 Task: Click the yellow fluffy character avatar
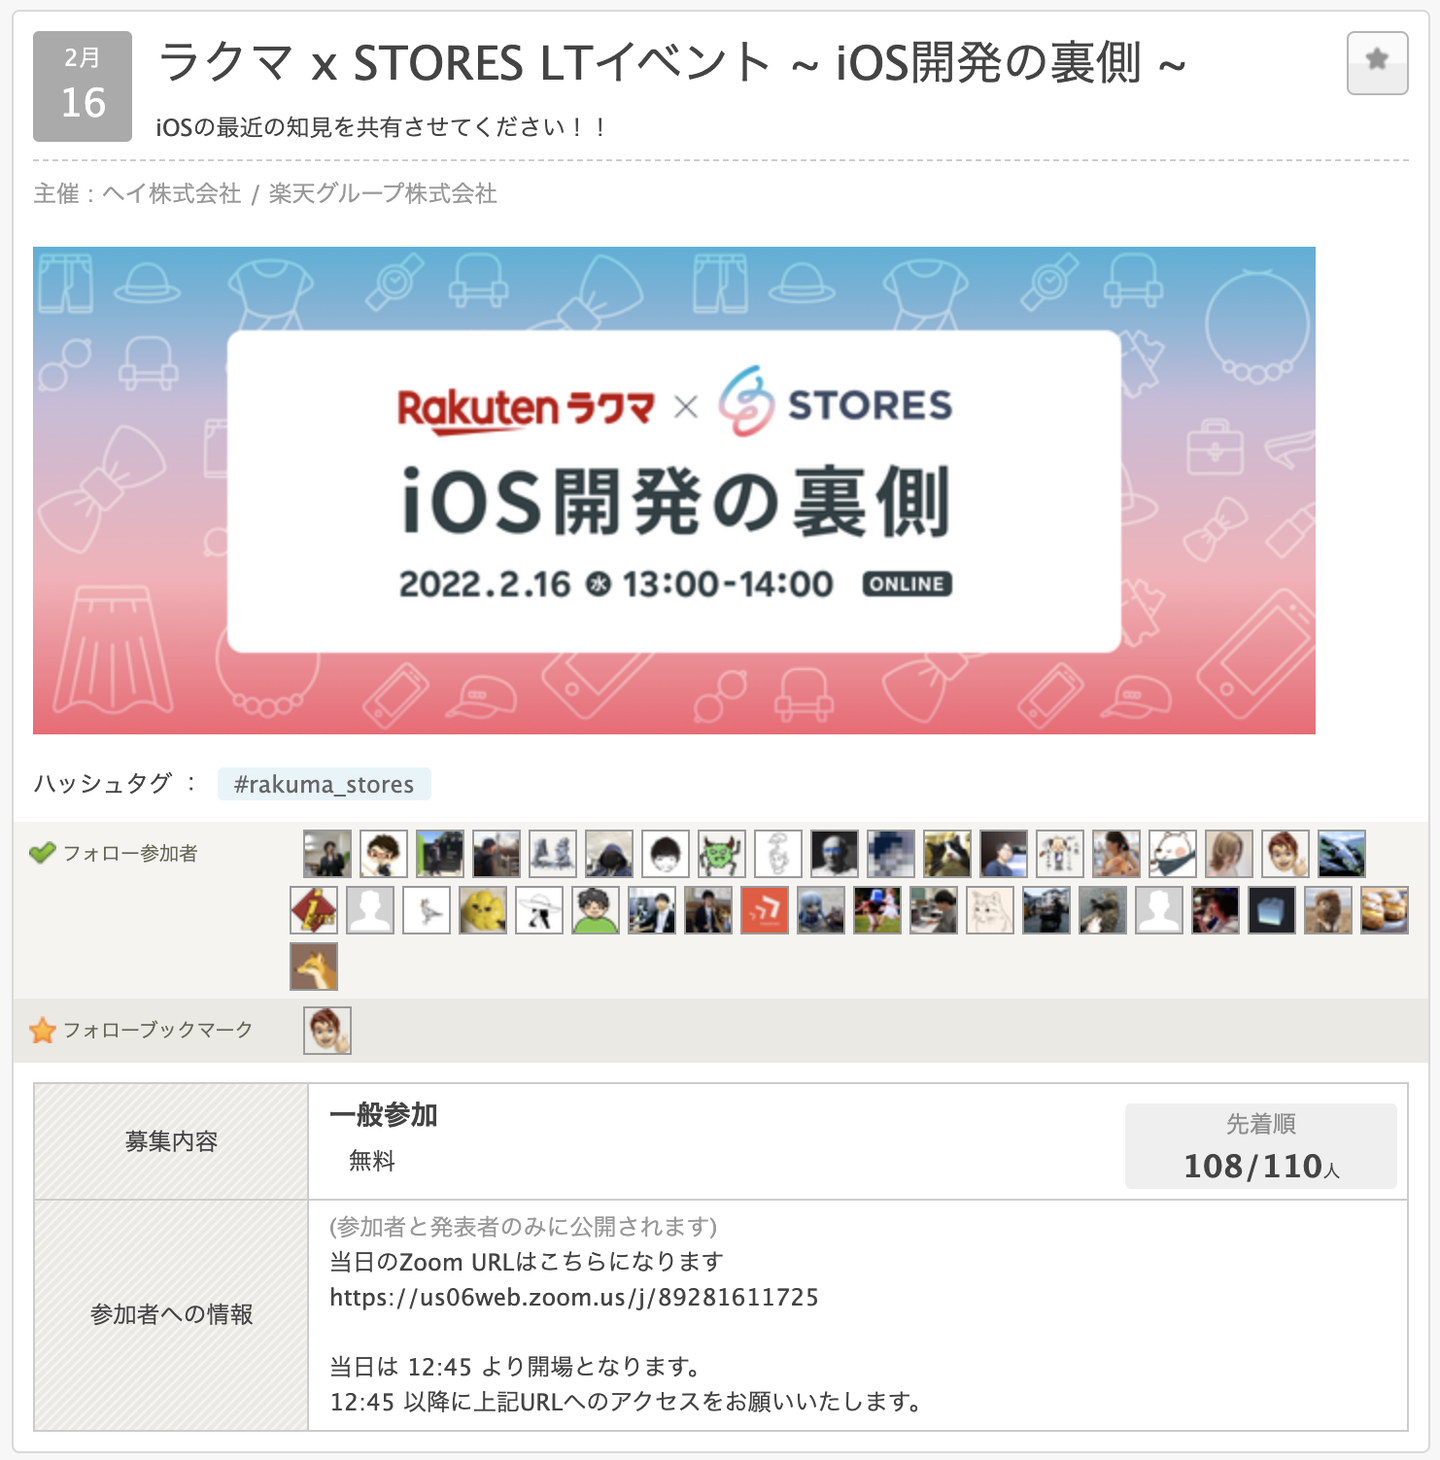click(483, 910)
